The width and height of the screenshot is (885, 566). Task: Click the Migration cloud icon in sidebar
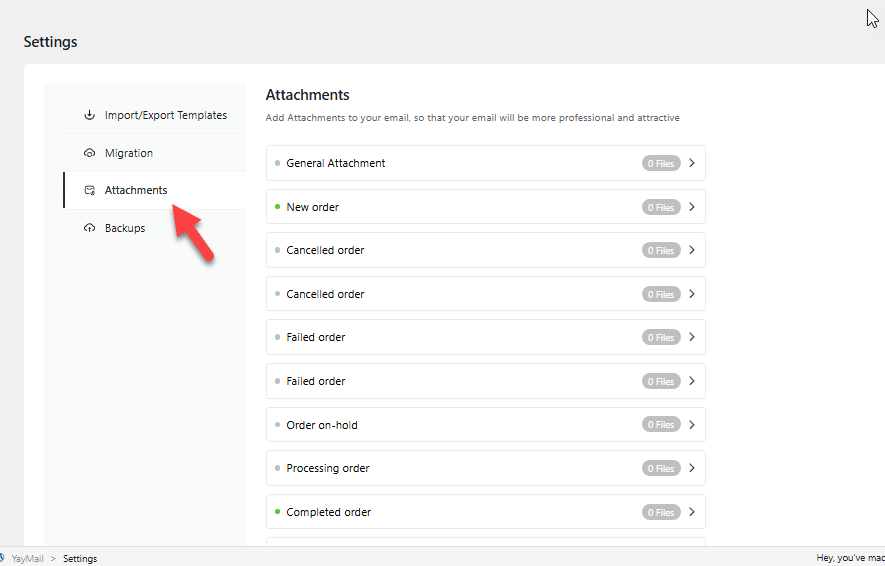tap(89, 153)
